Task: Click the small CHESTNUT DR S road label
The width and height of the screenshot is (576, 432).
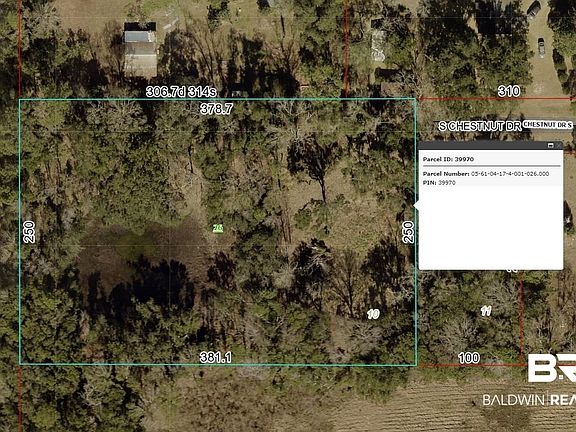Action: pos(547,125)
